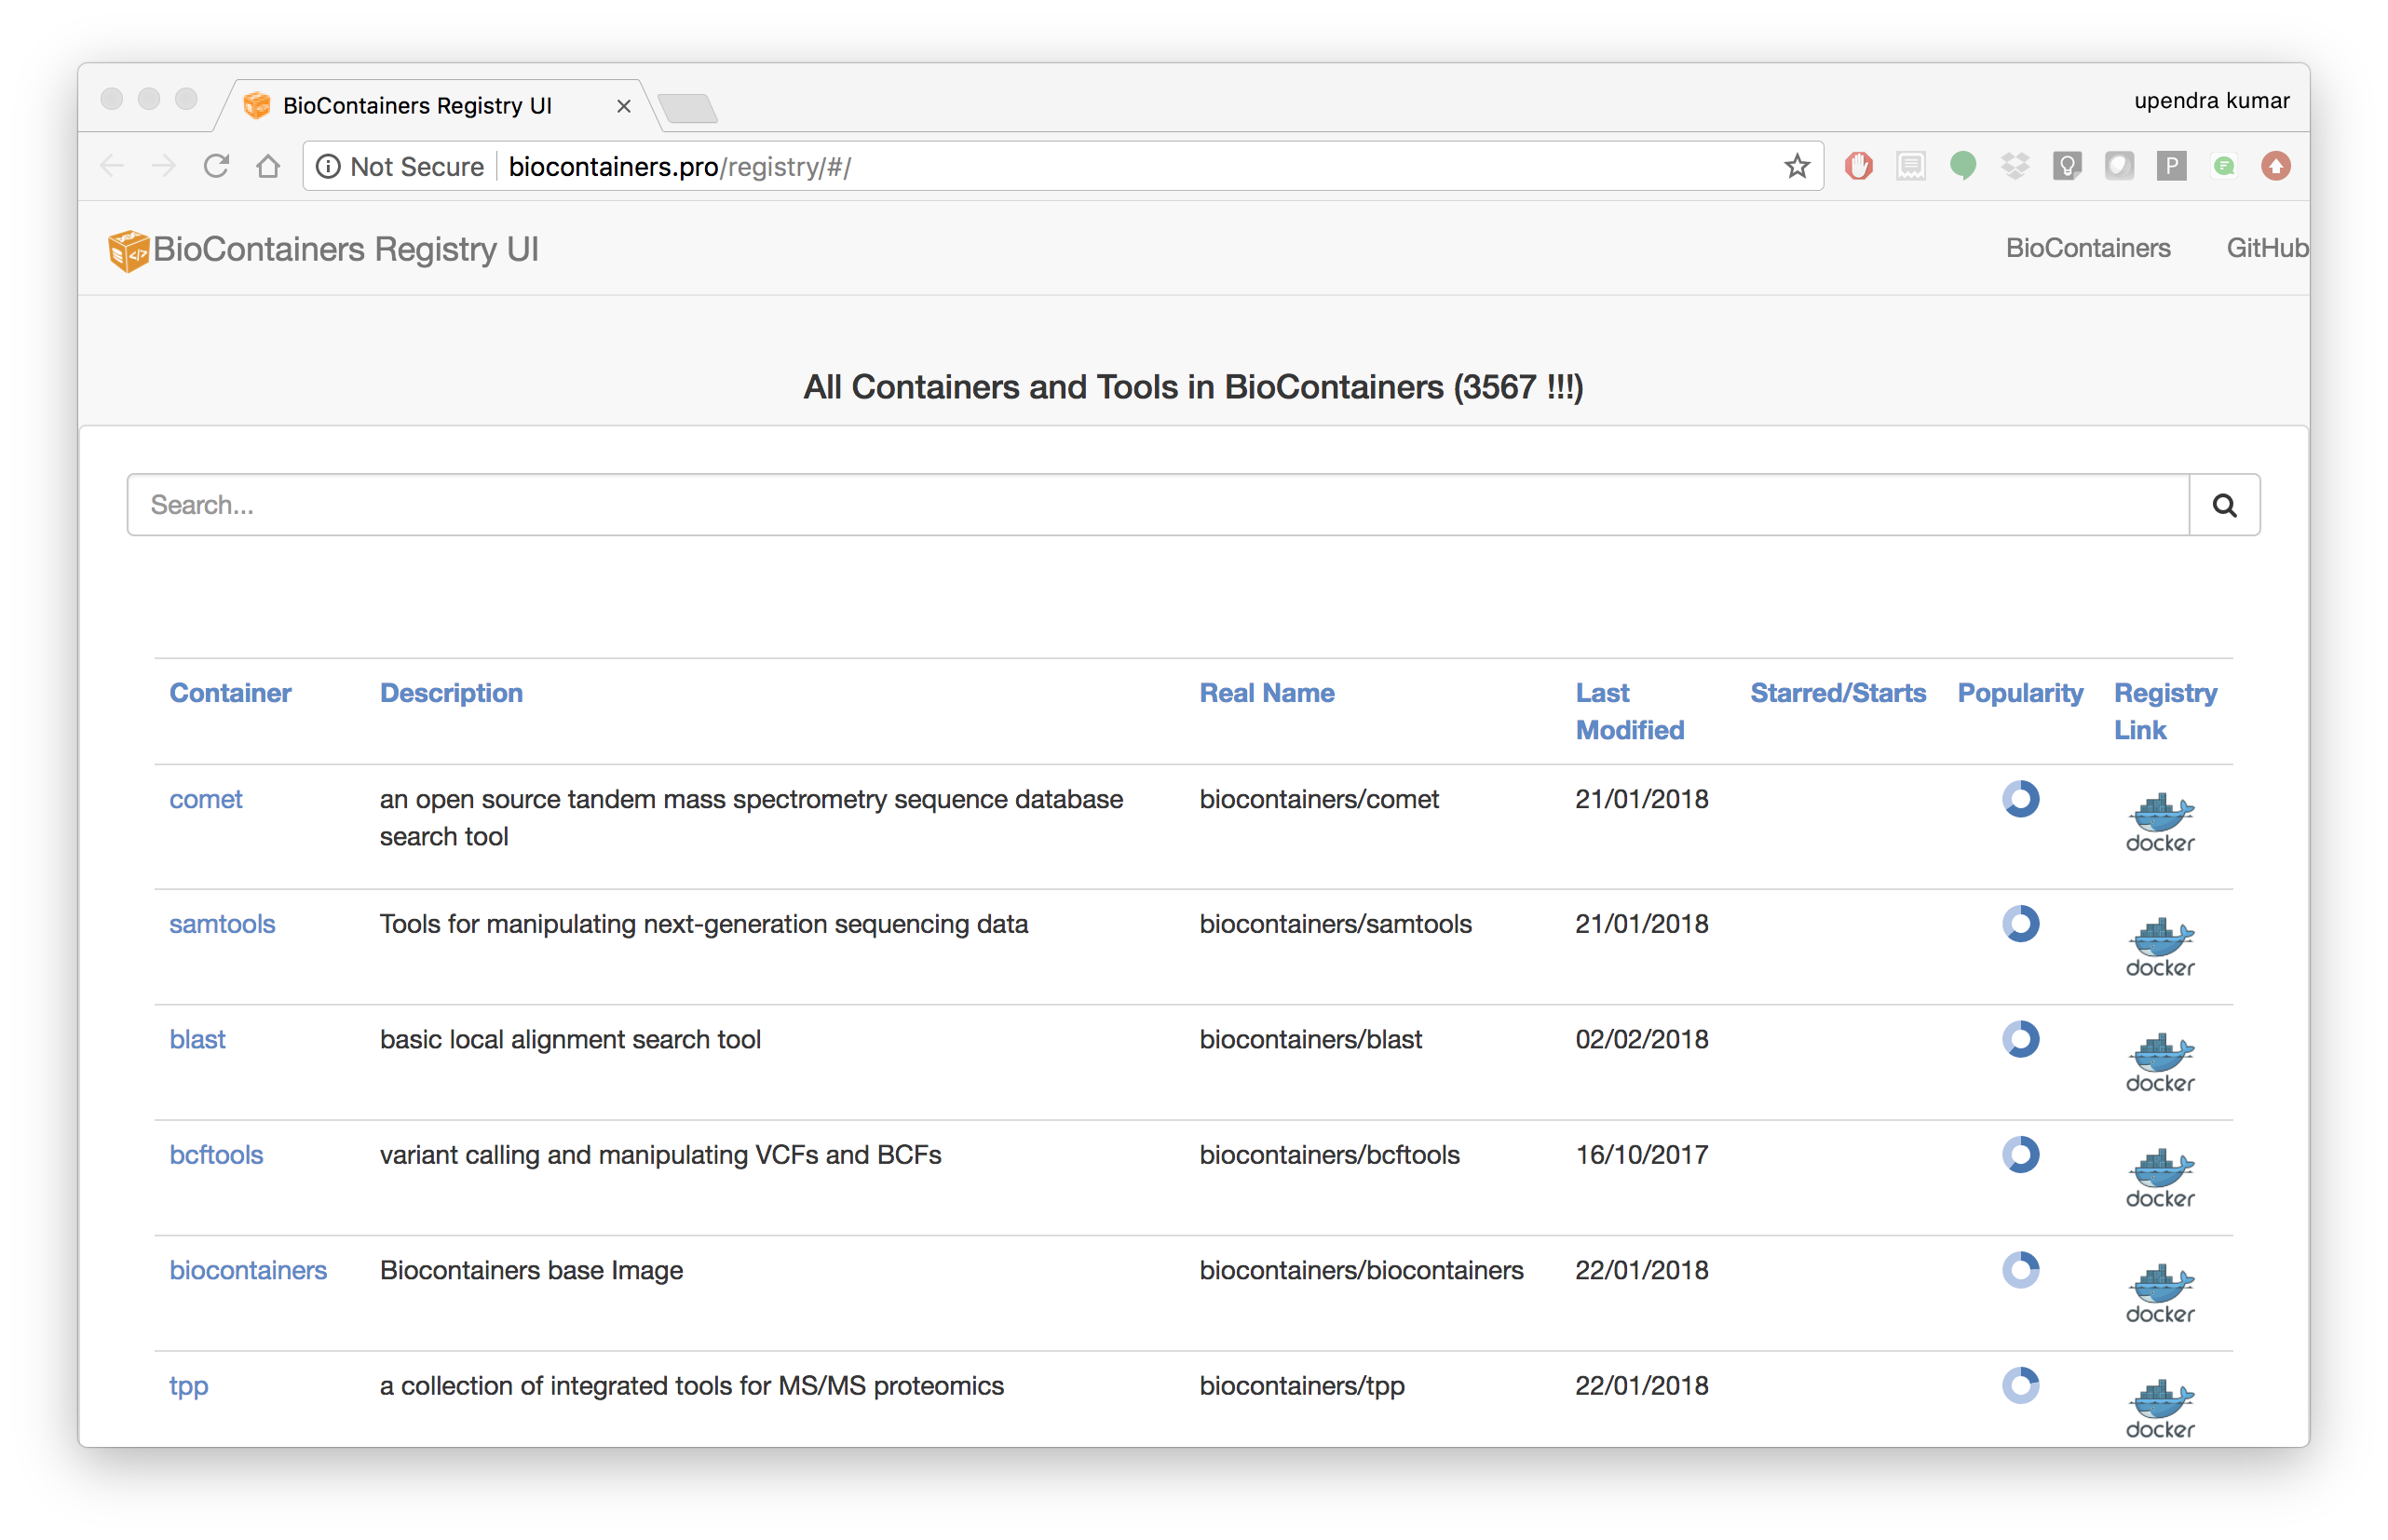The height and width of the screenshot is (1540, 2388).
Task: Sort by Last Modified column header
Action: (1629, 711)
